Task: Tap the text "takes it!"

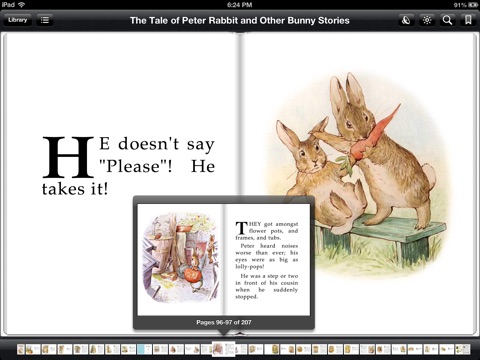Action: point(75,189)
